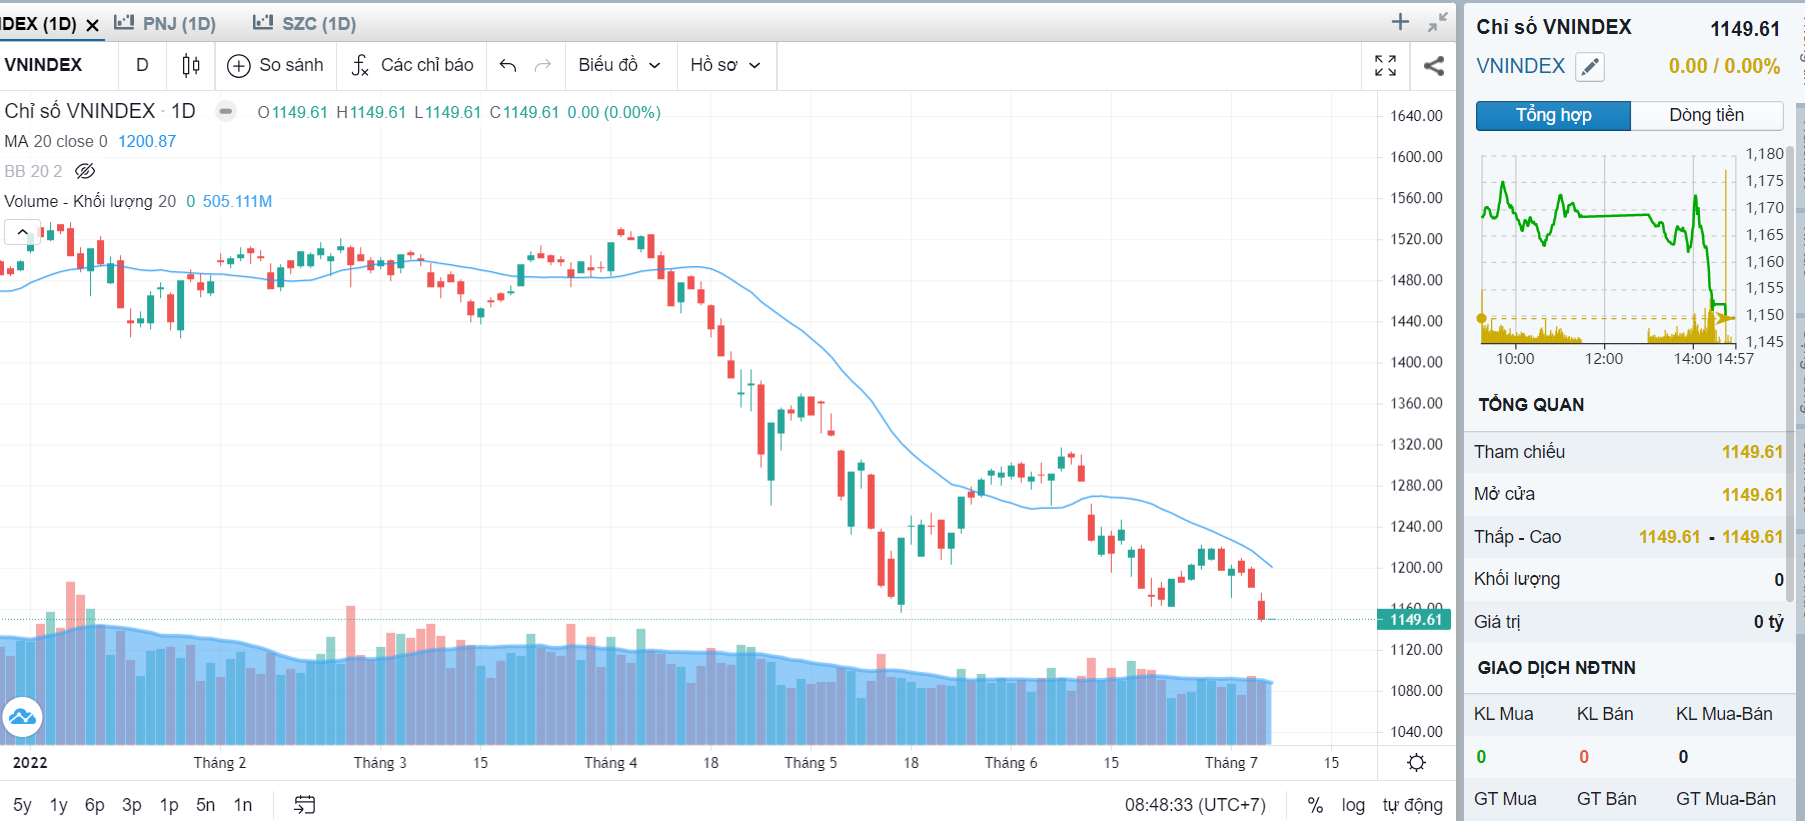Set range to 6p
The height and width of the screenshot is (821, 1805).
pyautogui.click(x=95, y=805)
